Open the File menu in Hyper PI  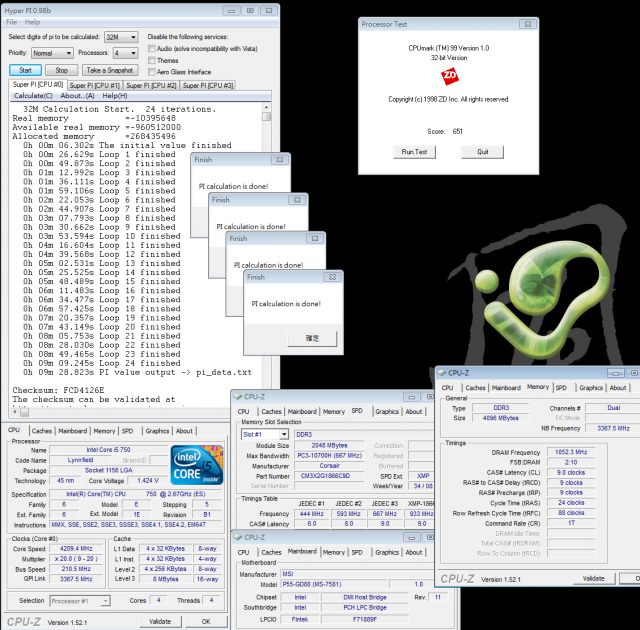click(x=11, y=22)
